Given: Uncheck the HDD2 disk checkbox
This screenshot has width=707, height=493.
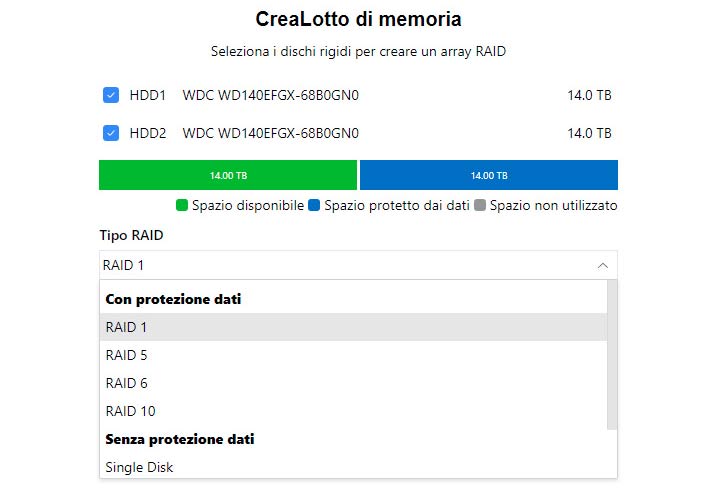Looking at the screenshot, I should (111, 133).
